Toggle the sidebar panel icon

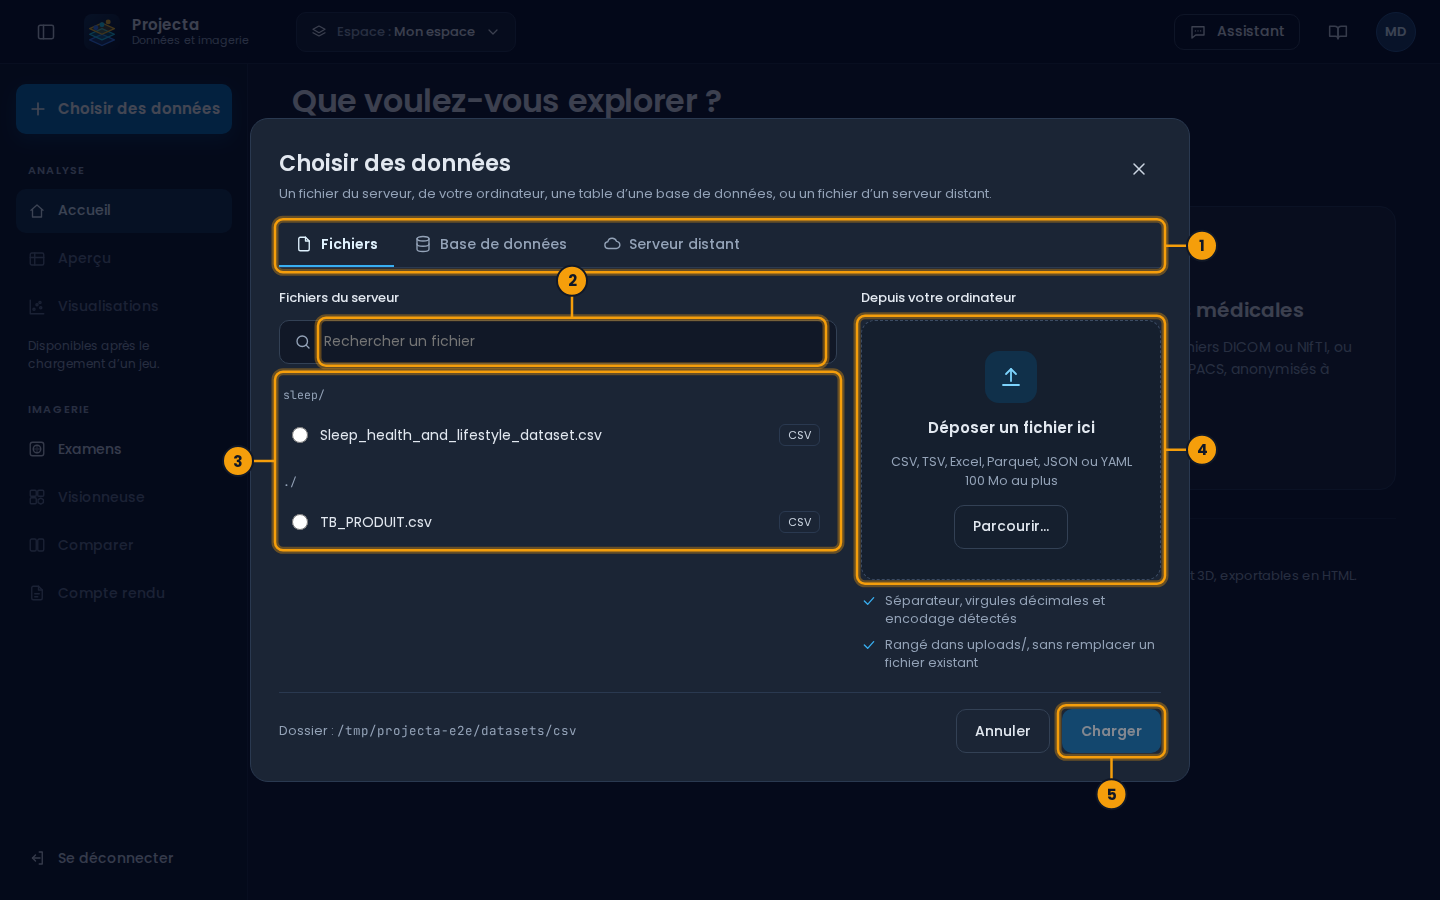pos(46,32)
